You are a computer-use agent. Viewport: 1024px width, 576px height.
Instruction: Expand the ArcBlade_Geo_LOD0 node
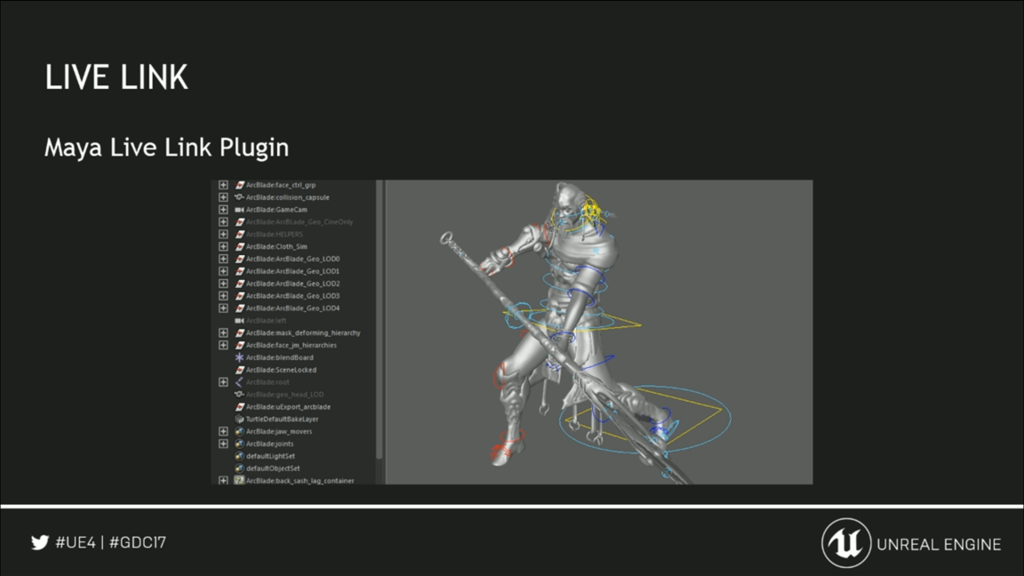click(x=223, y=259)
